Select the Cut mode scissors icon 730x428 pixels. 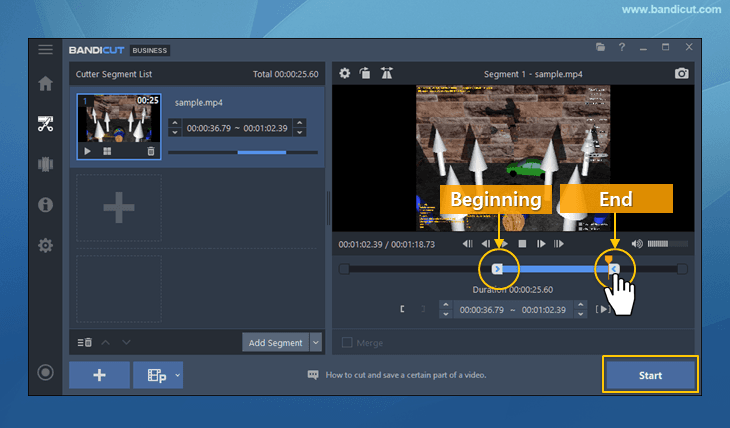point(45,124)
